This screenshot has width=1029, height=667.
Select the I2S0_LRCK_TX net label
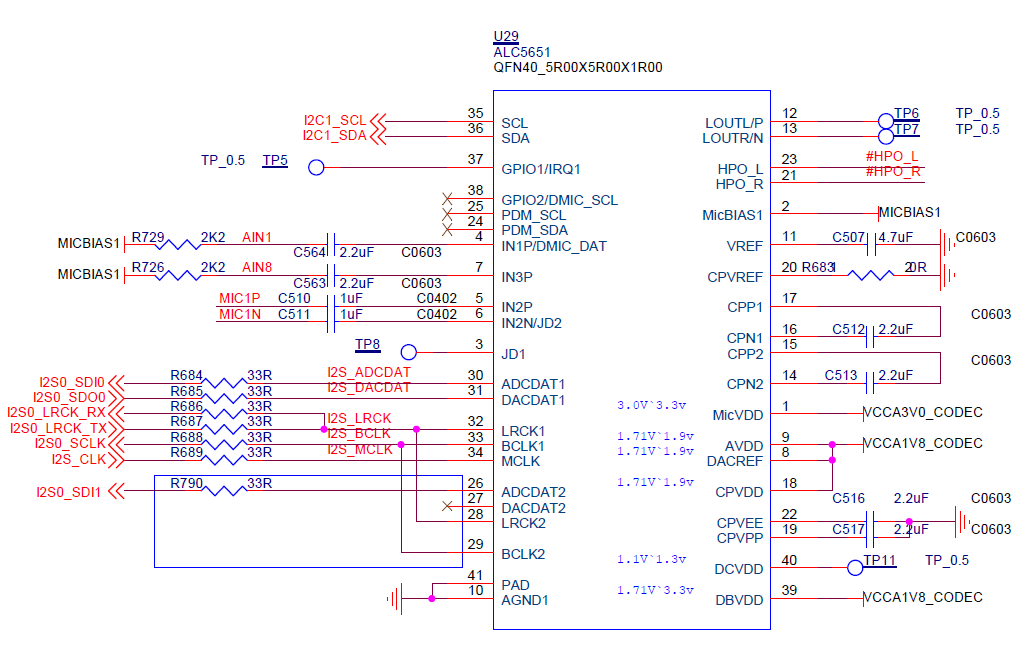click(x=58, y=429)
